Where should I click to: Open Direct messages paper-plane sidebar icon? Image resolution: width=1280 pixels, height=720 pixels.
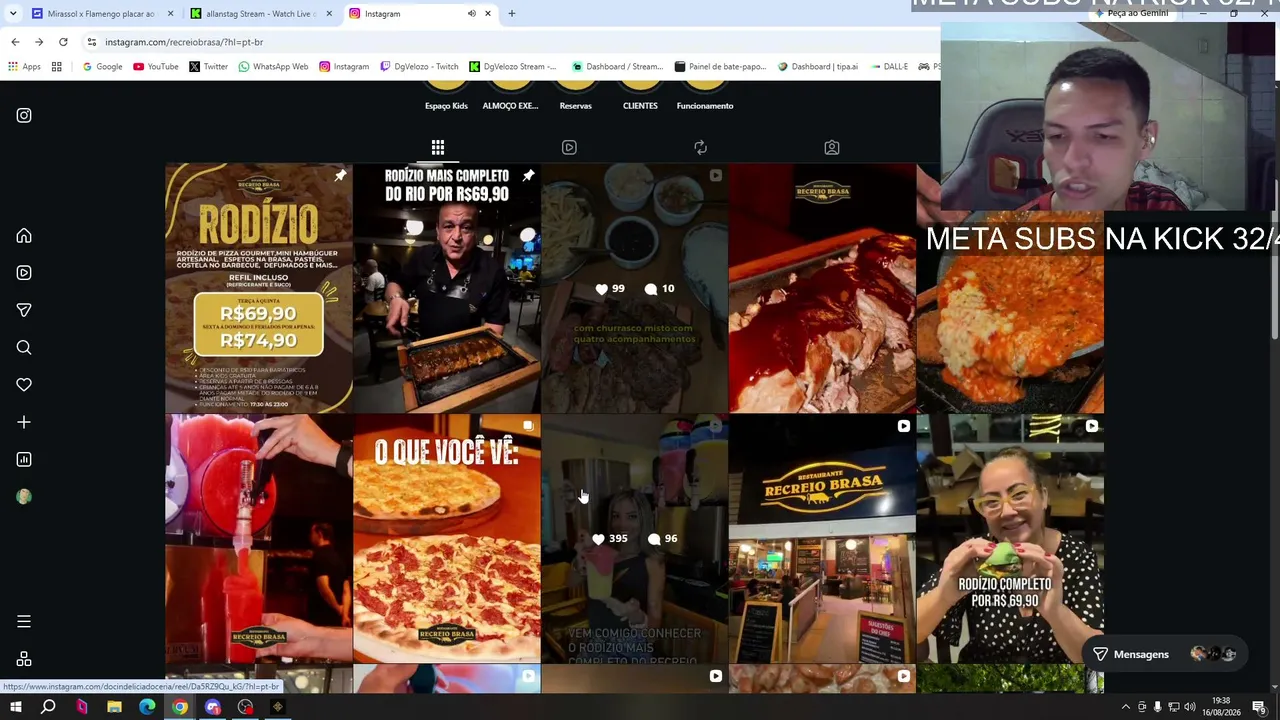click(x=24, y=310)
